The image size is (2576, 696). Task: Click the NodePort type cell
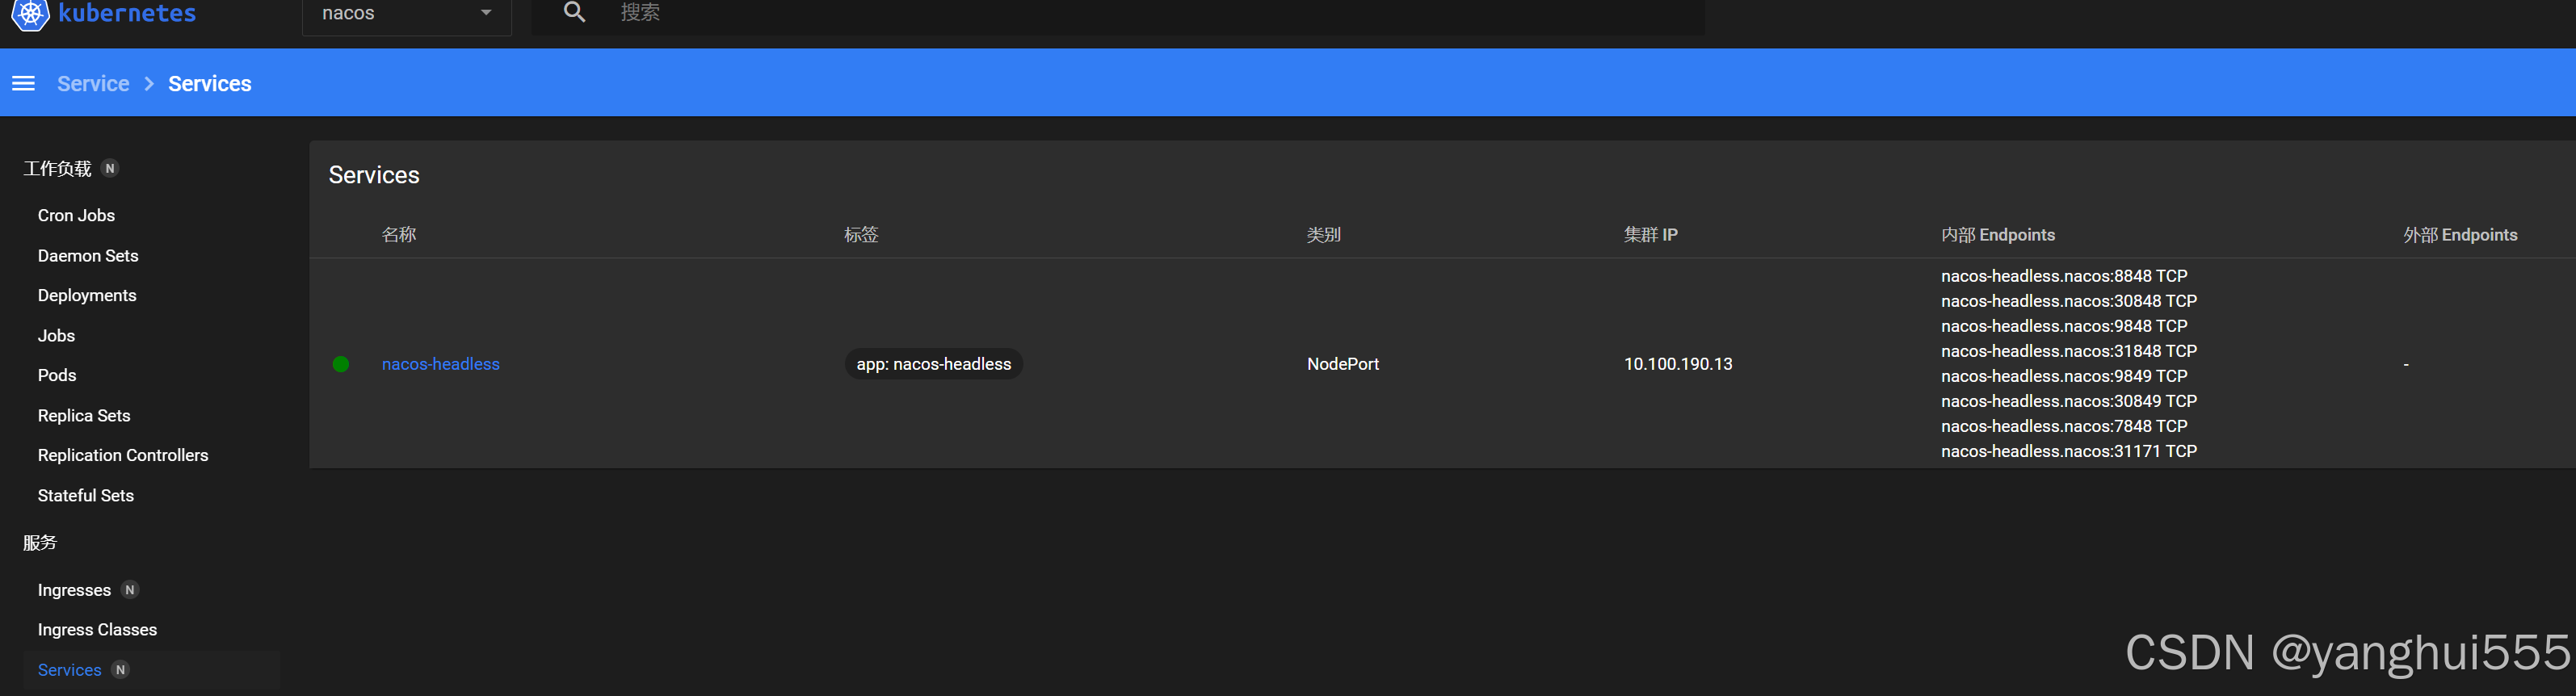1343,364
